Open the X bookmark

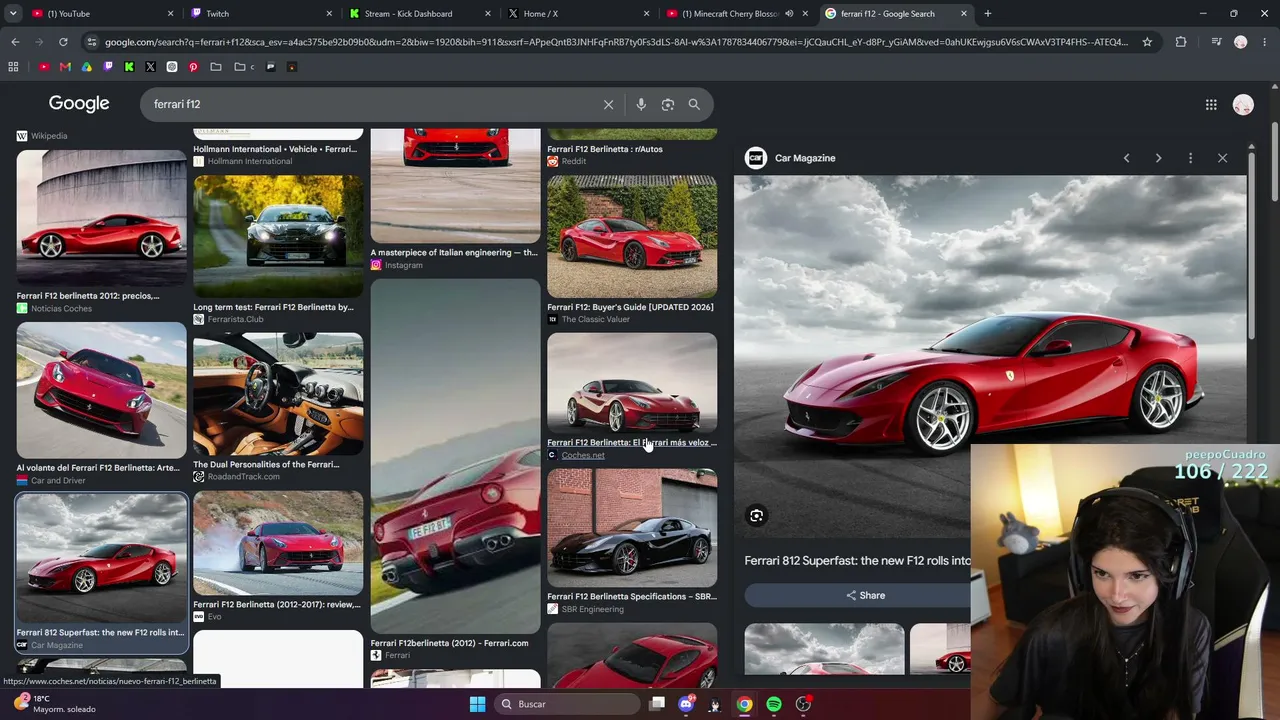[150, 67]
